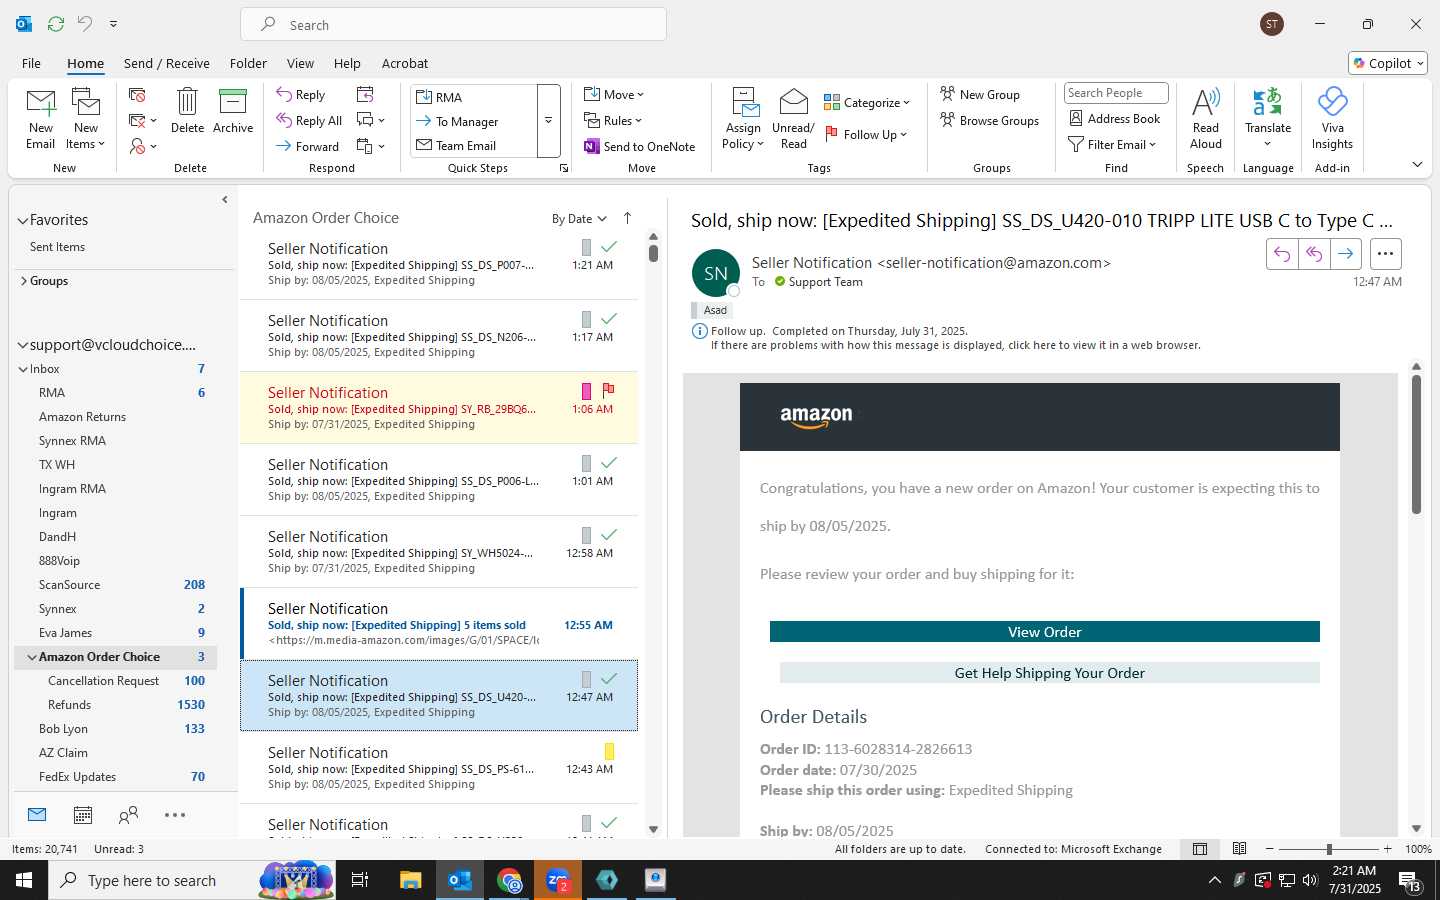Image resolution: width=1440 pixels, height=900 pixels.
Task: Toggle completed flag on the 1:01 AM email
Action: click(x=609, y=462)
